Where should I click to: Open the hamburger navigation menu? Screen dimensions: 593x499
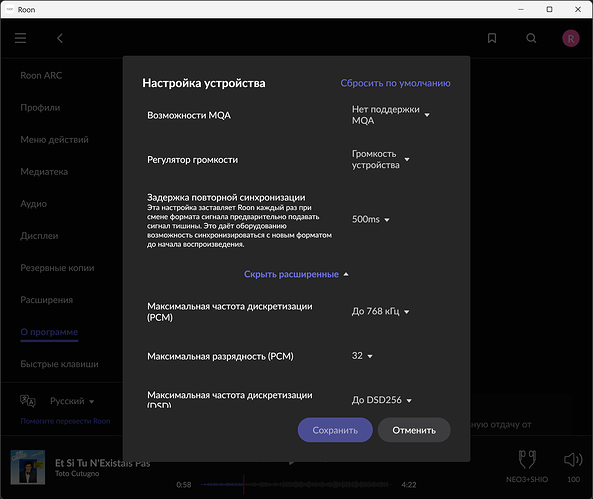coord(20,38)
